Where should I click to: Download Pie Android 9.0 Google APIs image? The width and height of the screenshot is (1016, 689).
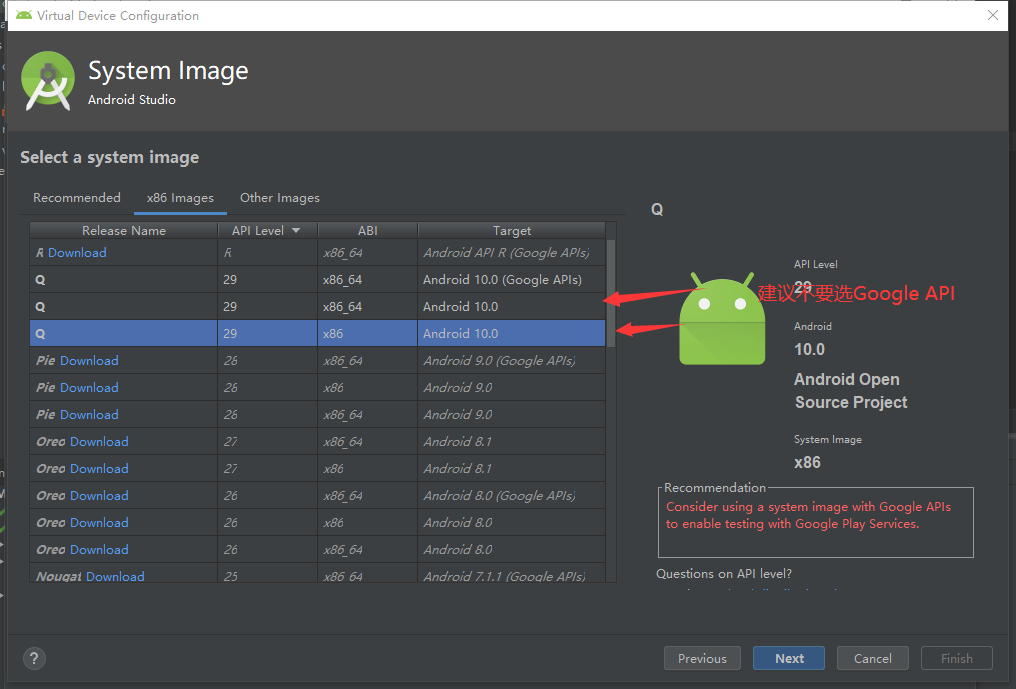89,360
